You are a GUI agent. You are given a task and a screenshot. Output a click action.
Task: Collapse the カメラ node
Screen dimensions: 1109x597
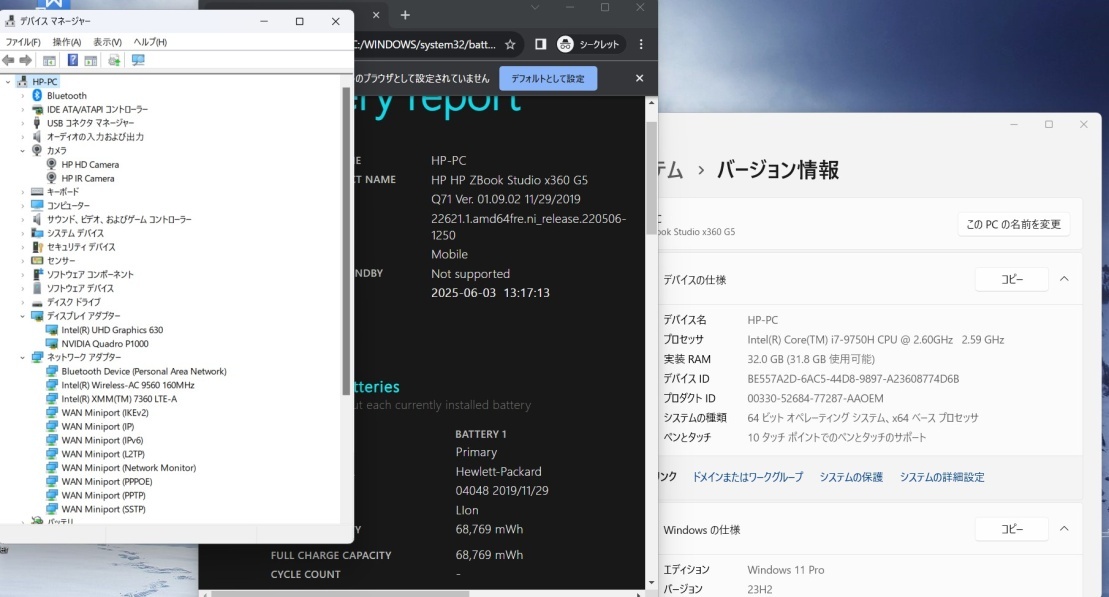(22, 151)
